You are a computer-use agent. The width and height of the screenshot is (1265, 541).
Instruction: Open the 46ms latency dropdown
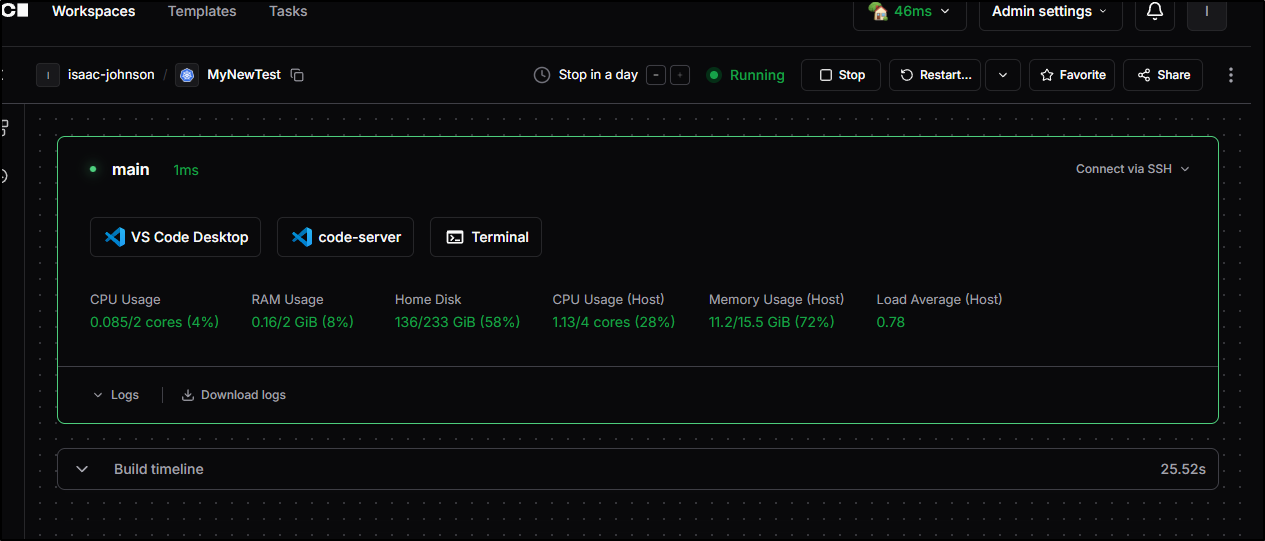[909, 12]
